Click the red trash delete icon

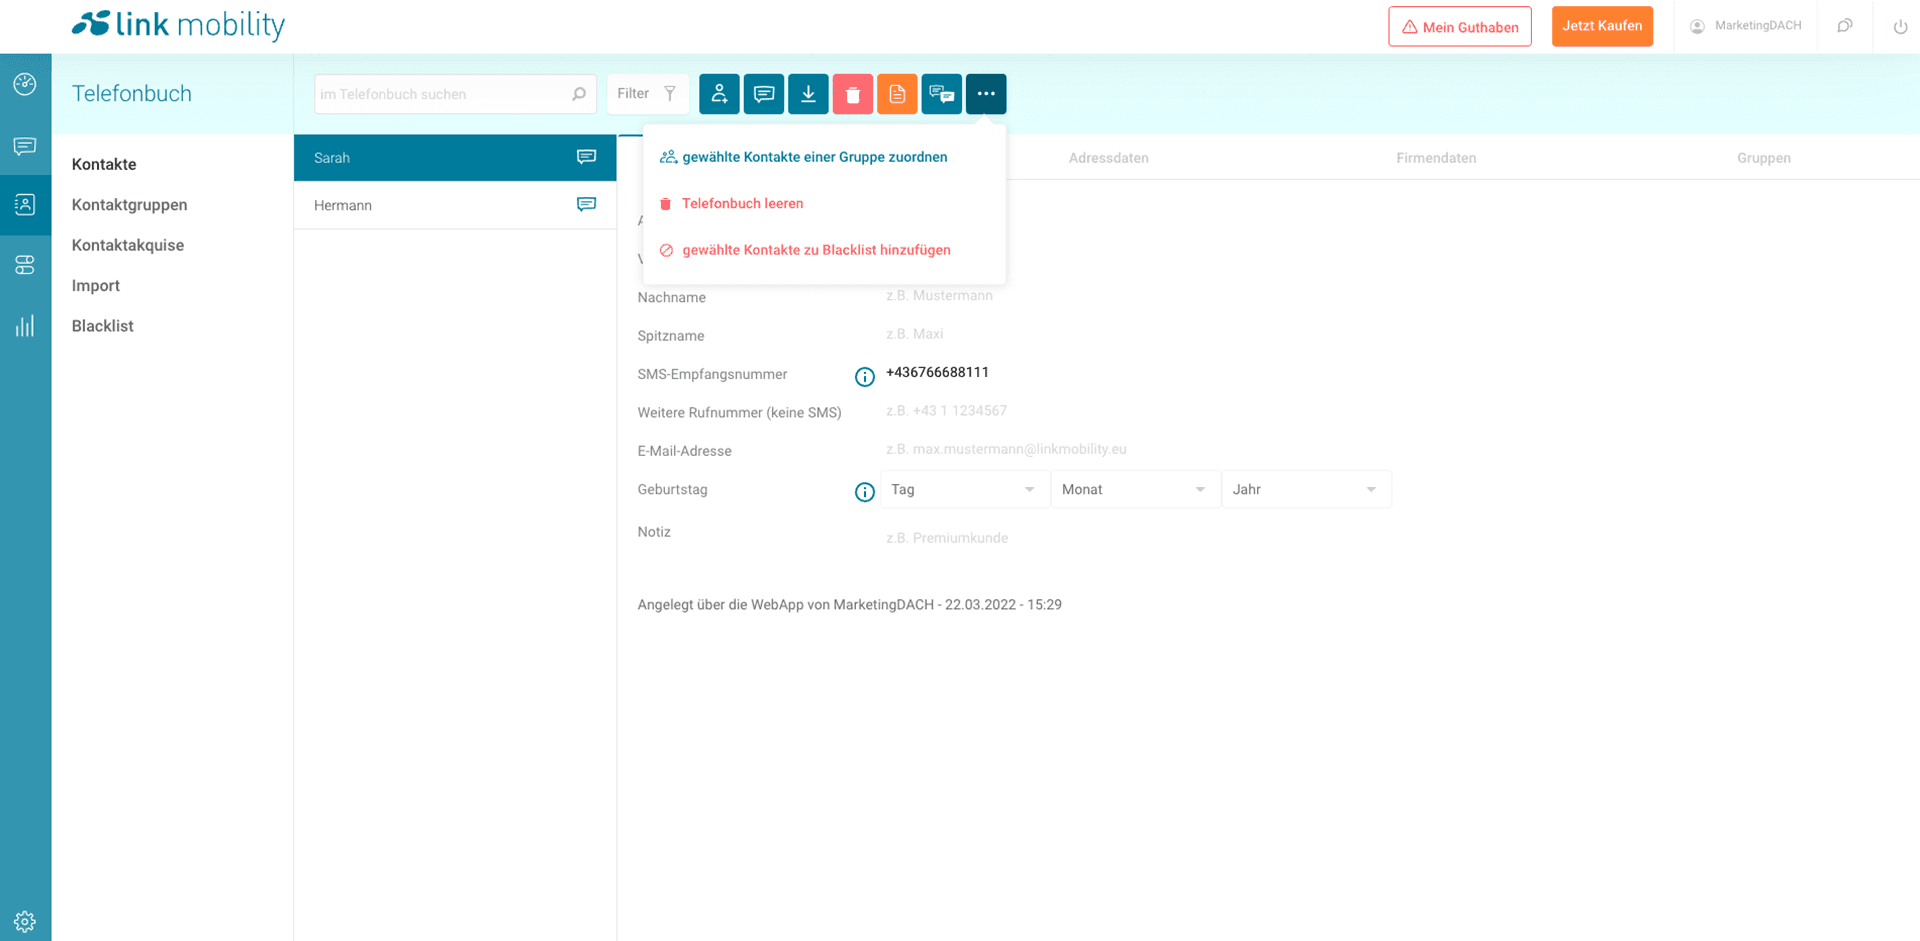(852, 94)
